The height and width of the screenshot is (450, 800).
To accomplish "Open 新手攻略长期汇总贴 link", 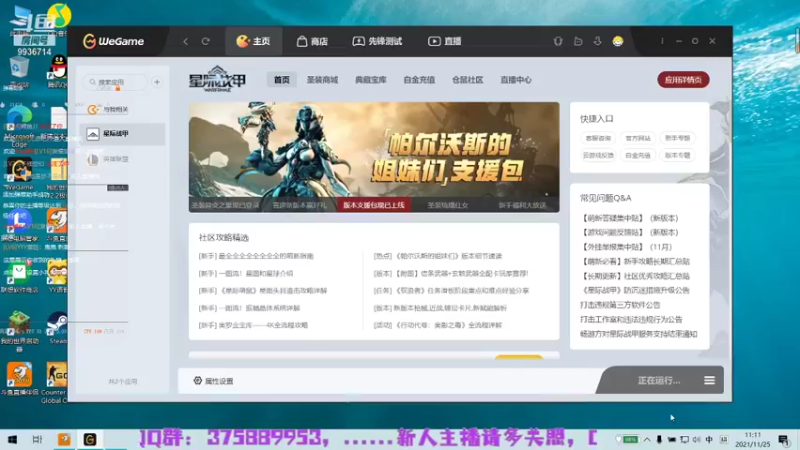I will coord(635,262).
